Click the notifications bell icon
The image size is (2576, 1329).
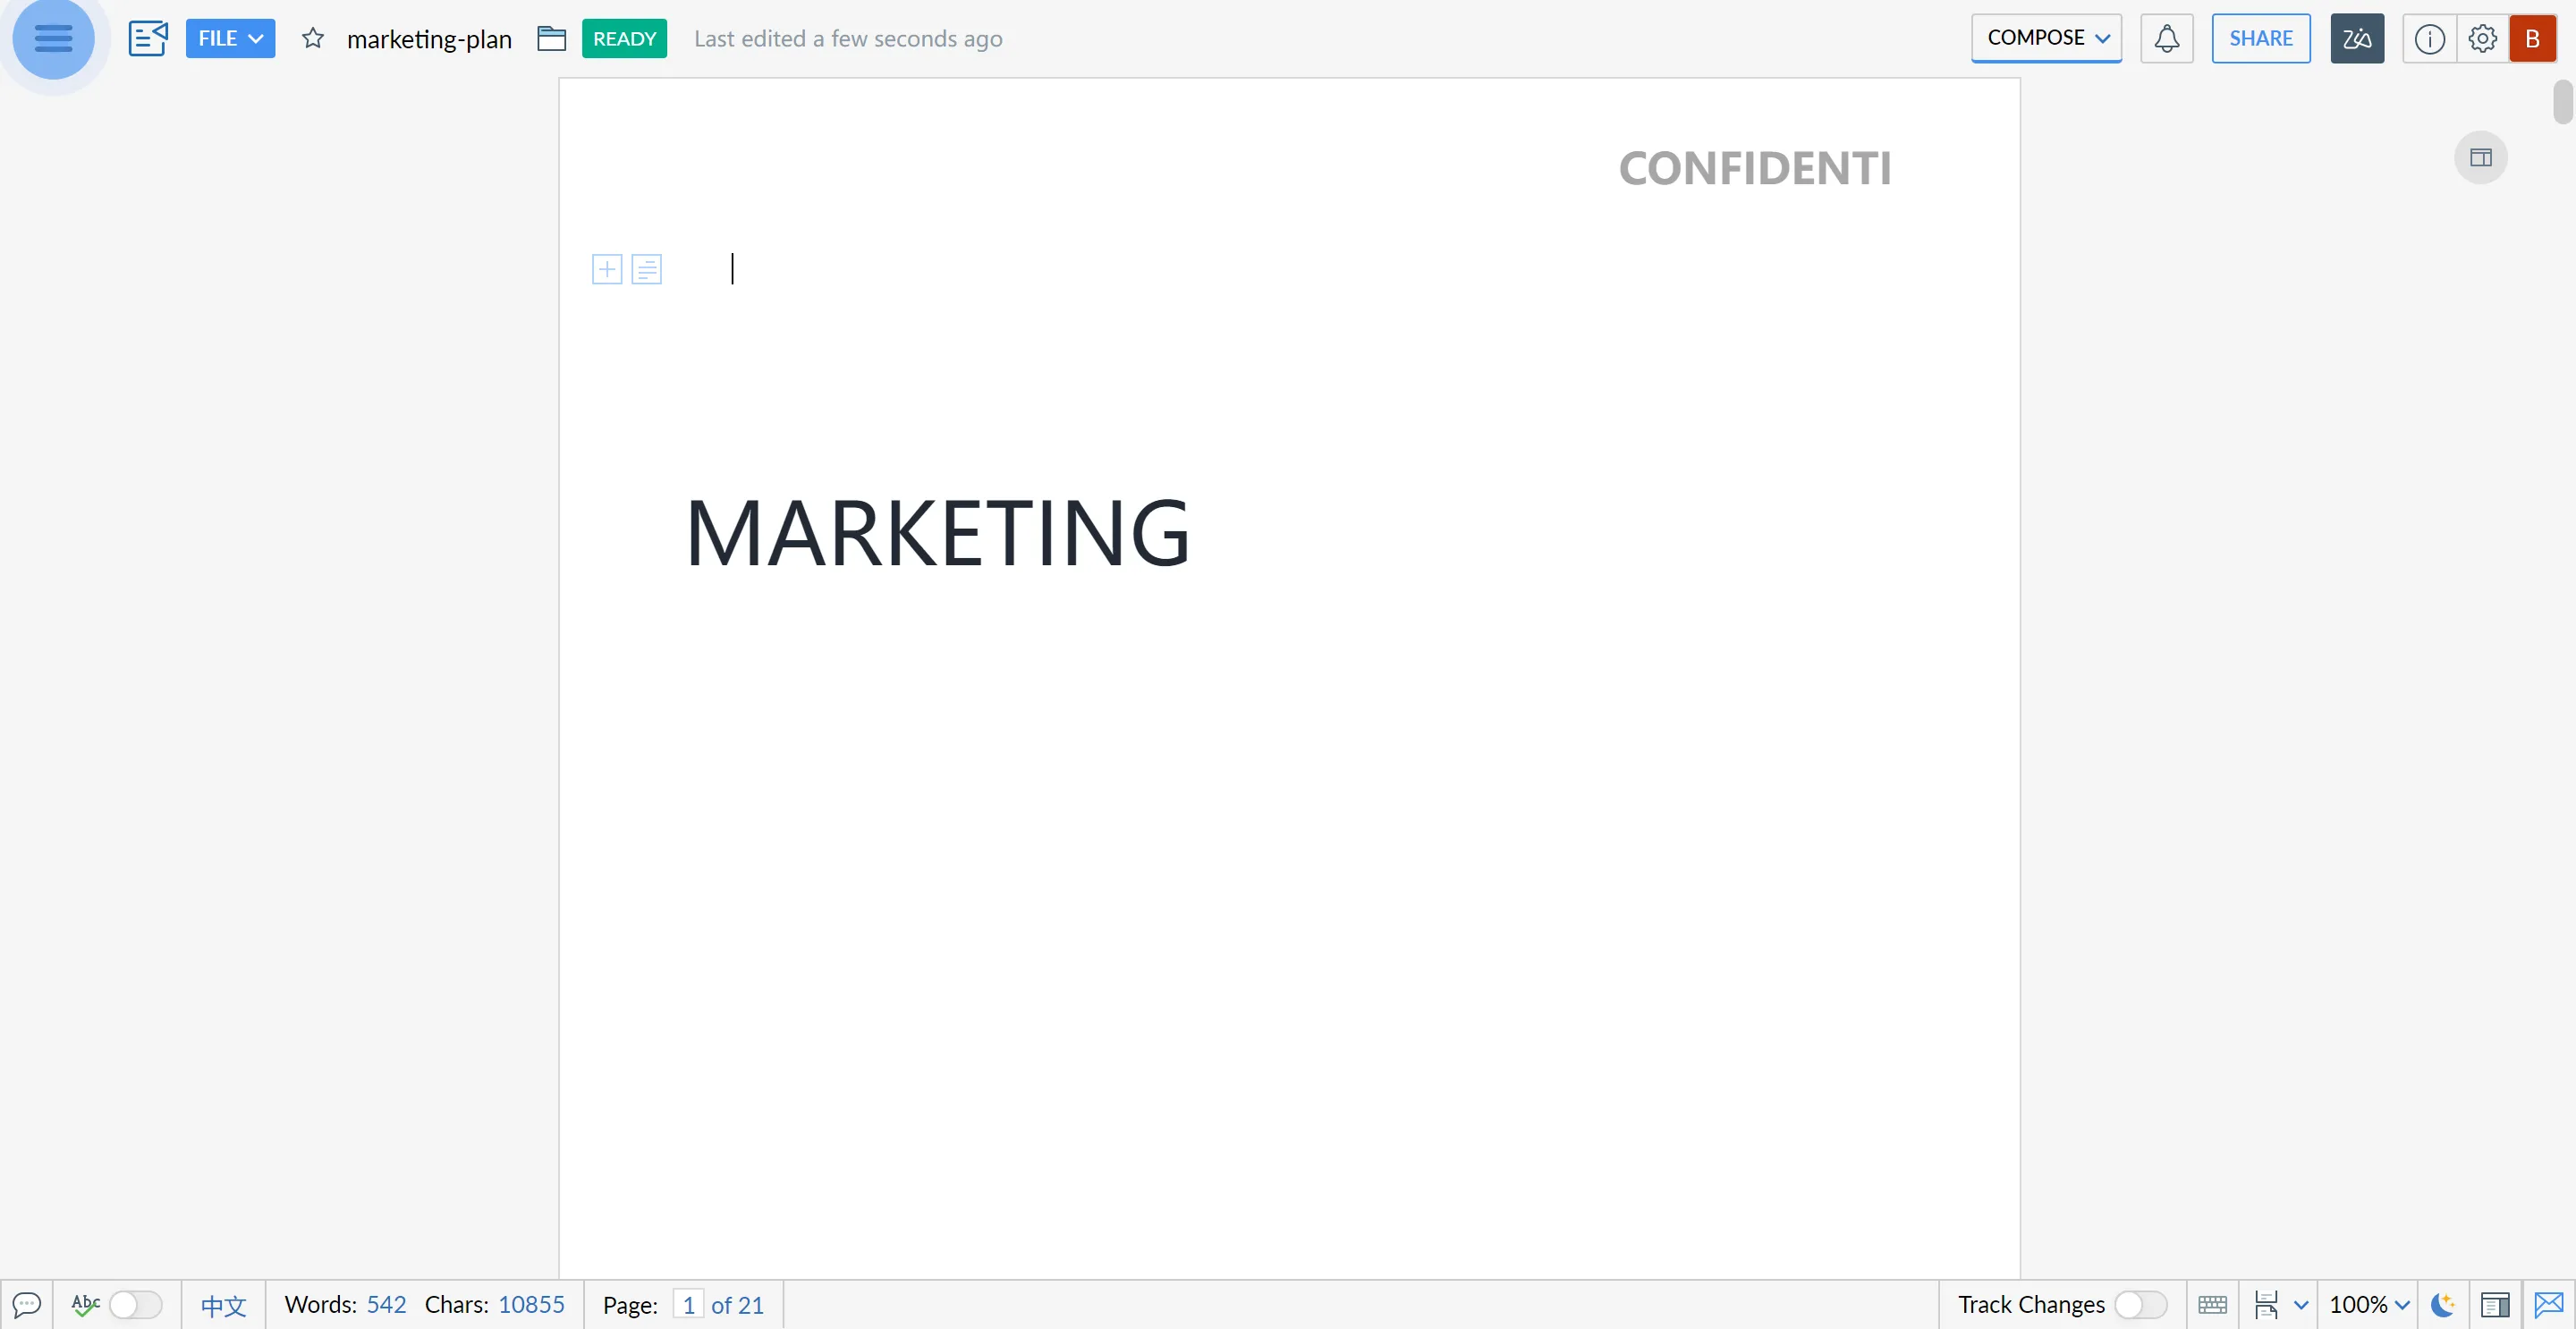click(2167, 38)
